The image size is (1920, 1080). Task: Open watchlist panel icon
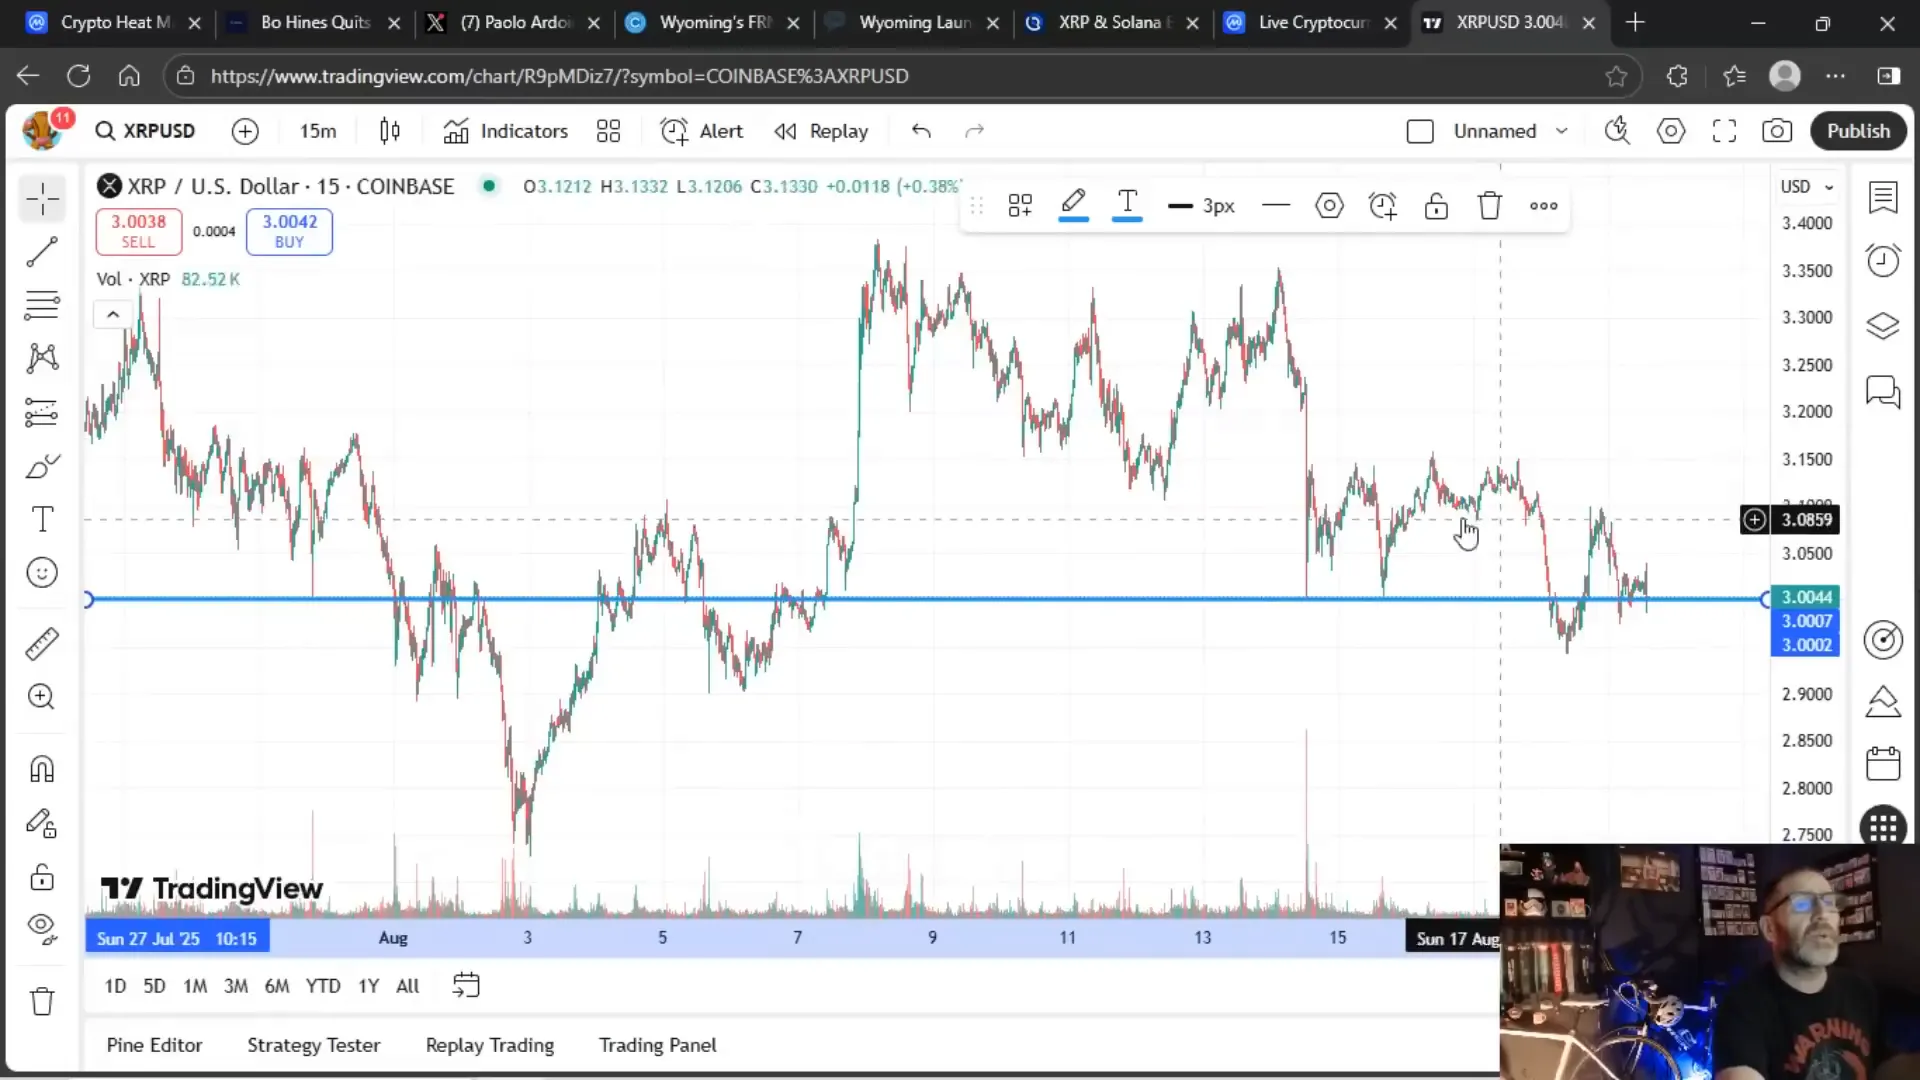(1883, 198)
